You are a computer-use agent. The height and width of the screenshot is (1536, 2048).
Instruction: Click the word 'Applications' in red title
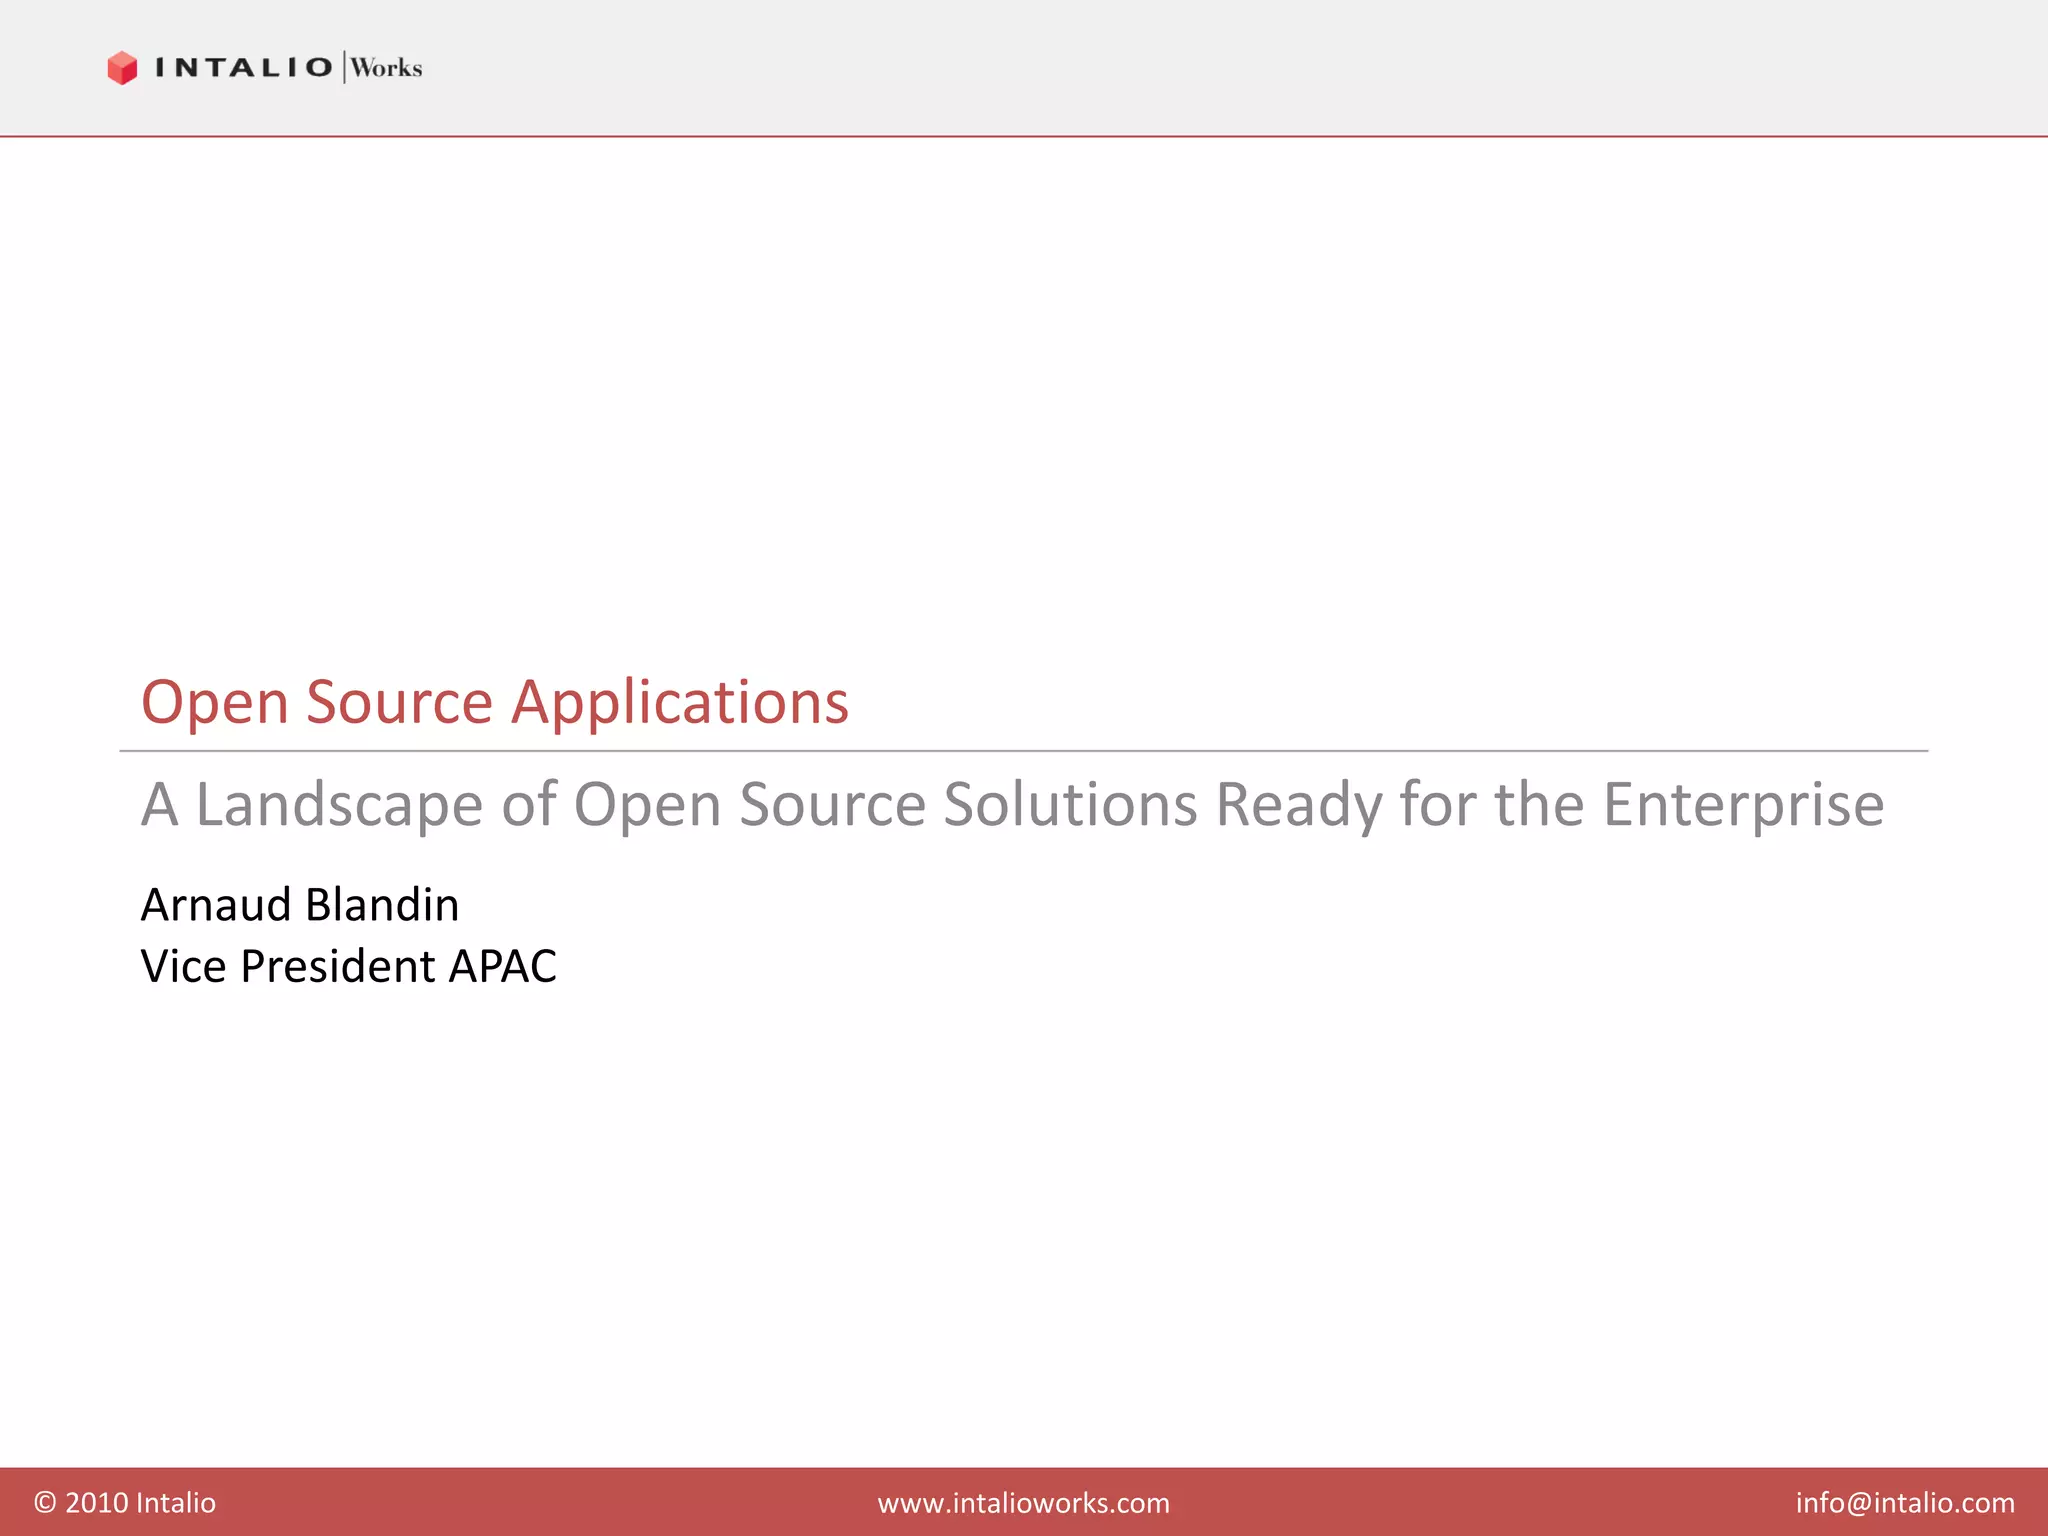click(680, 702)
